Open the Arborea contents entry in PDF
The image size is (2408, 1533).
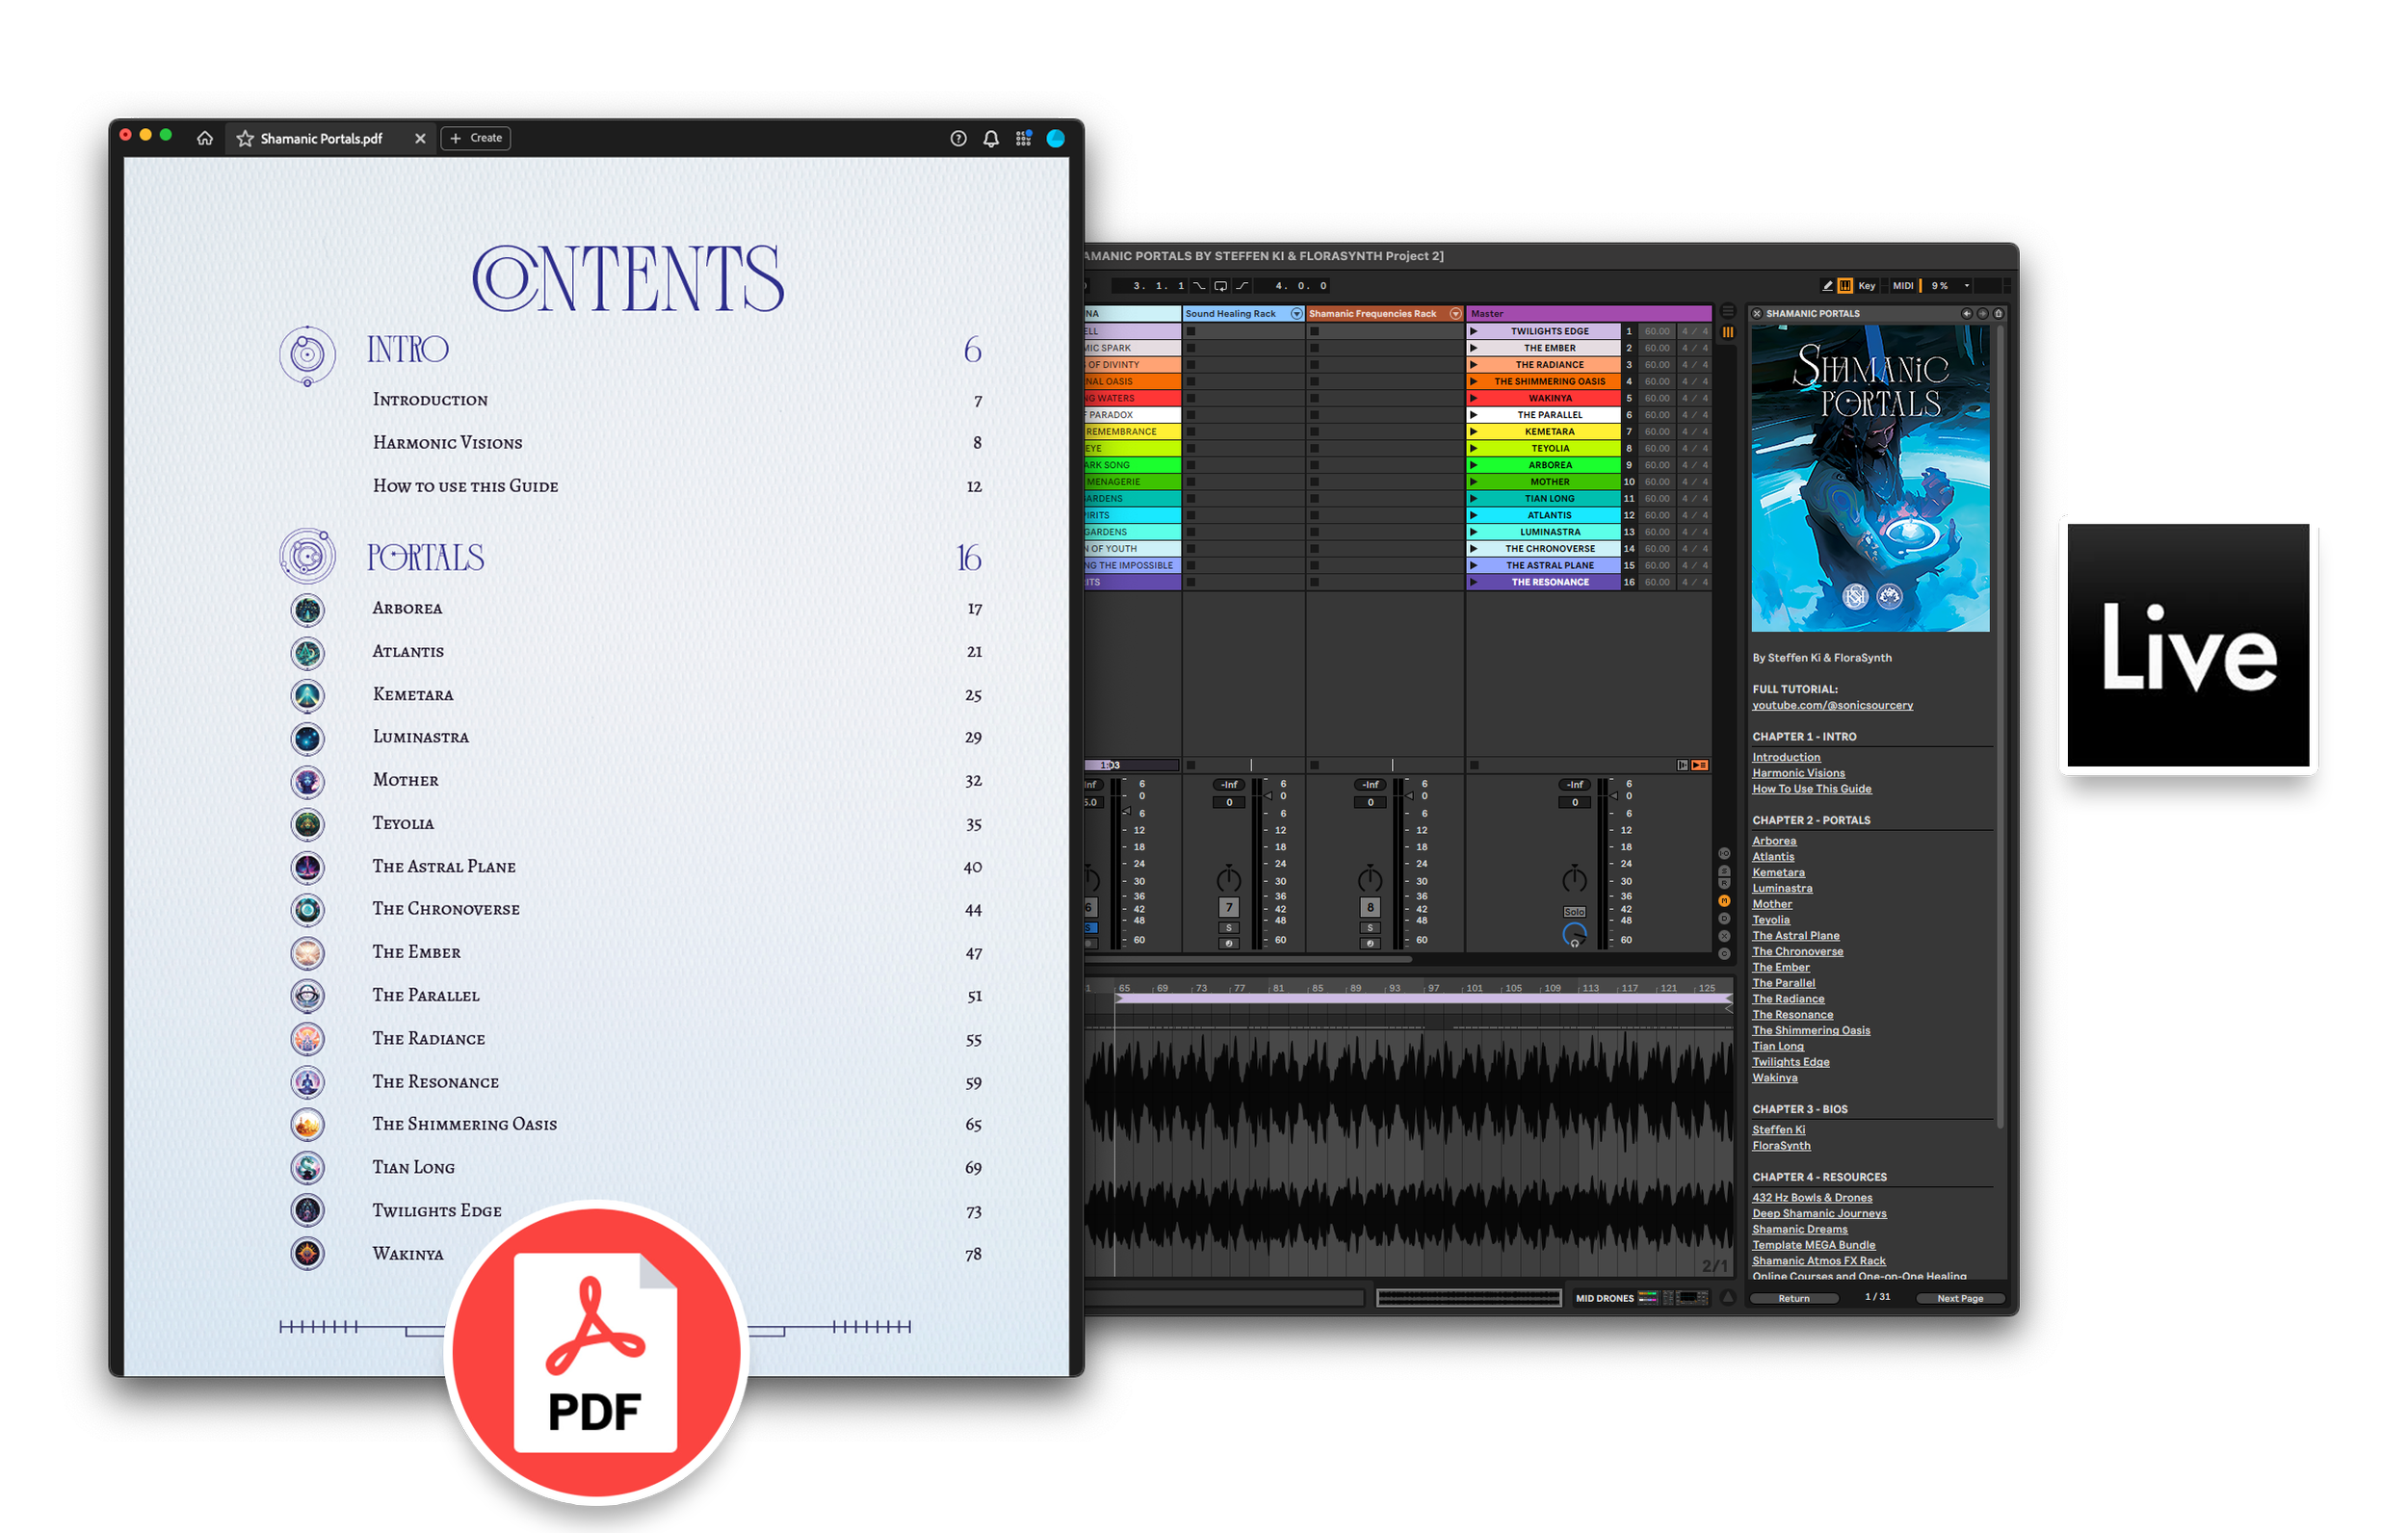coord(407,608)
